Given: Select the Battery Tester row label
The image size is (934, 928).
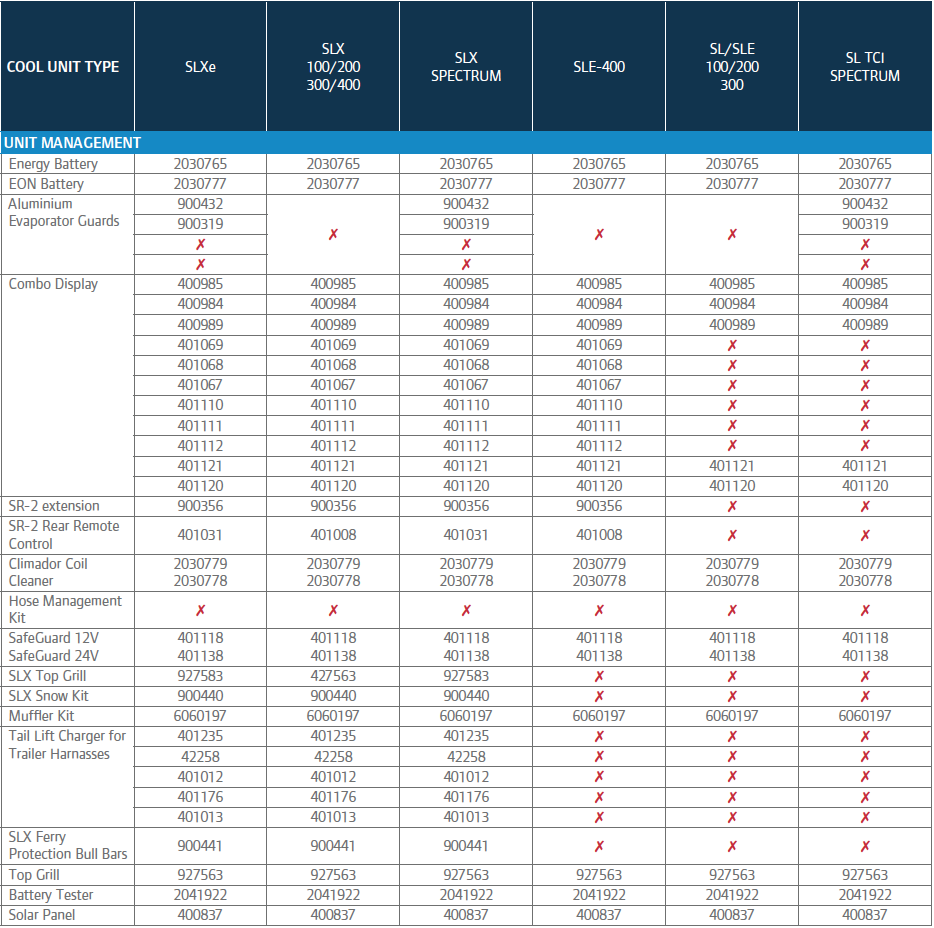Looking at the screenshot, I should [x=44, y=894].
